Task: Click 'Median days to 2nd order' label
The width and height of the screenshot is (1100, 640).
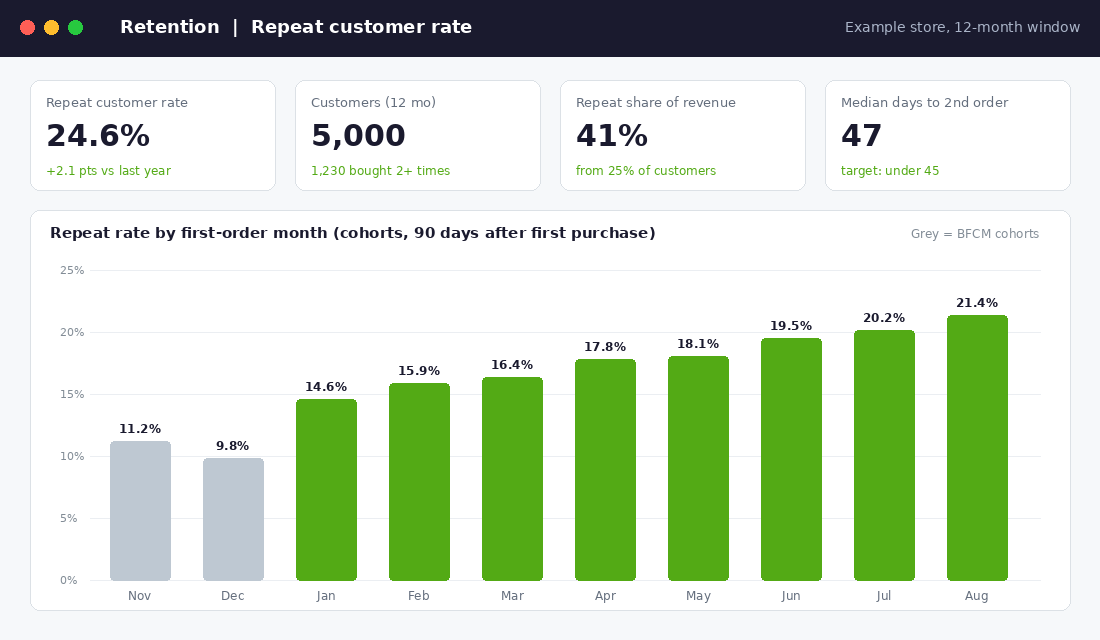Action: (925, 102)
